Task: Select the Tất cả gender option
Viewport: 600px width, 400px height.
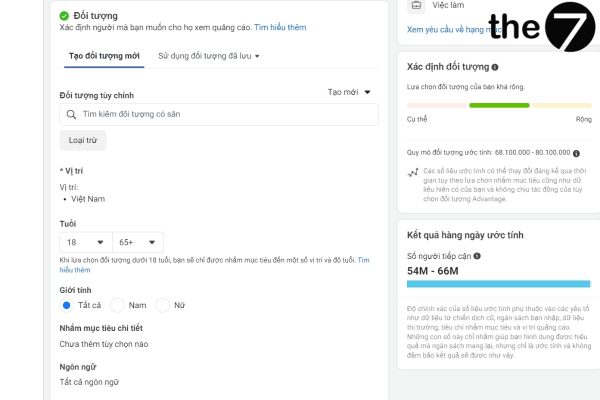Action: point(67,304)
